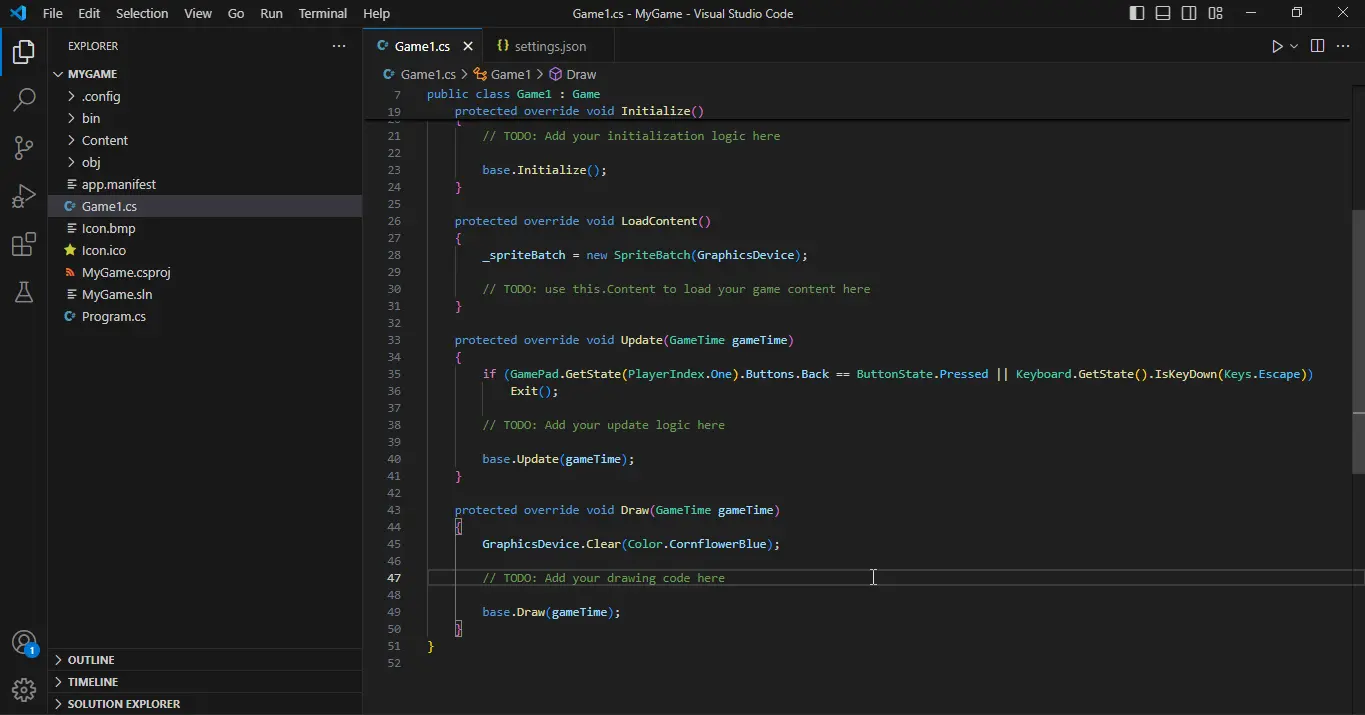Open the Run menu
The width and height of the screenshot is (1365, 715).
pyautogui.click(x=271, y=13)
